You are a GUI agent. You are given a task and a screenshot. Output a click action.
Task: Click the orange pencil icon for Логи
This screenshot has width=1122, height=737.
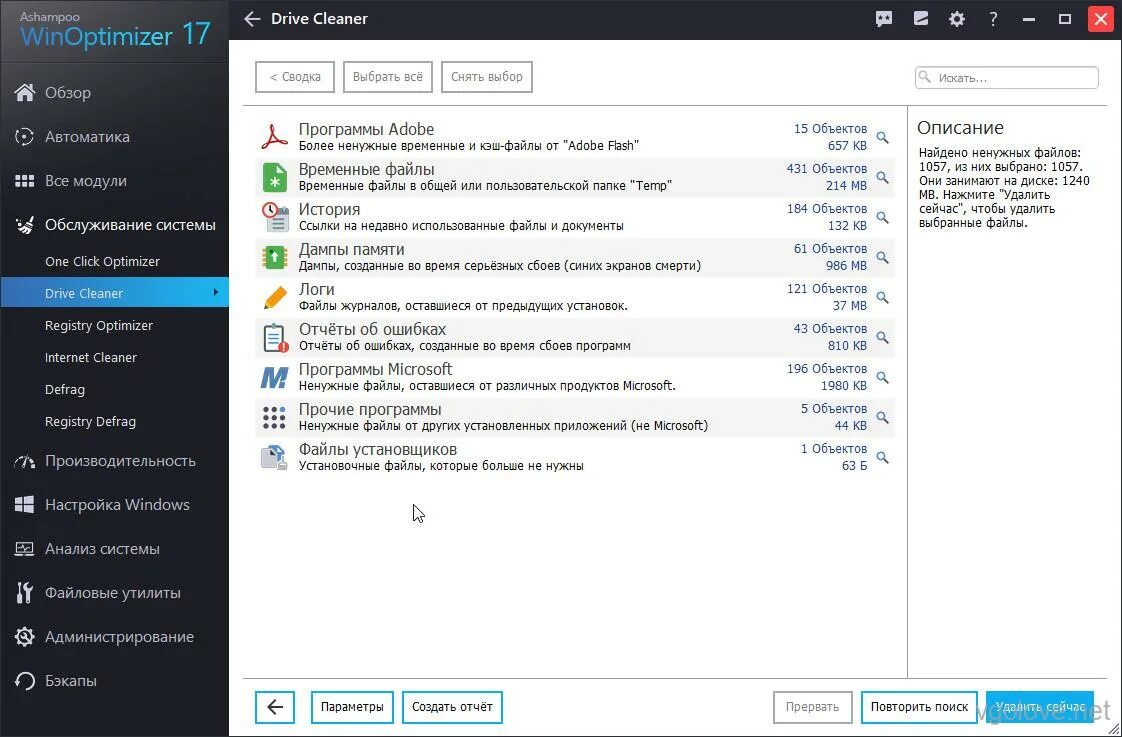point(275,297)
